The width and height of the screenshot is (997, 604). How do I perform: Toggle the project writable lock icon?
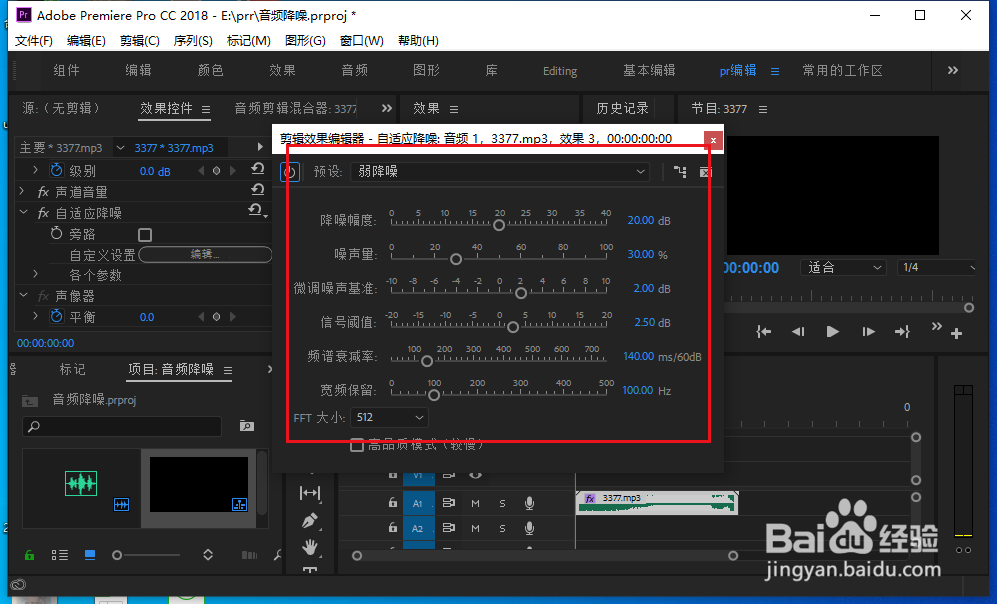click(x=29, y=555)
